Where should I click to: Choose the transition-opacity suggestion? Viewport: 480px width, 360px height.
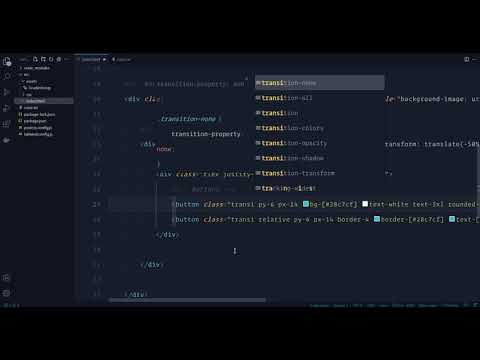tap(320, 143)
